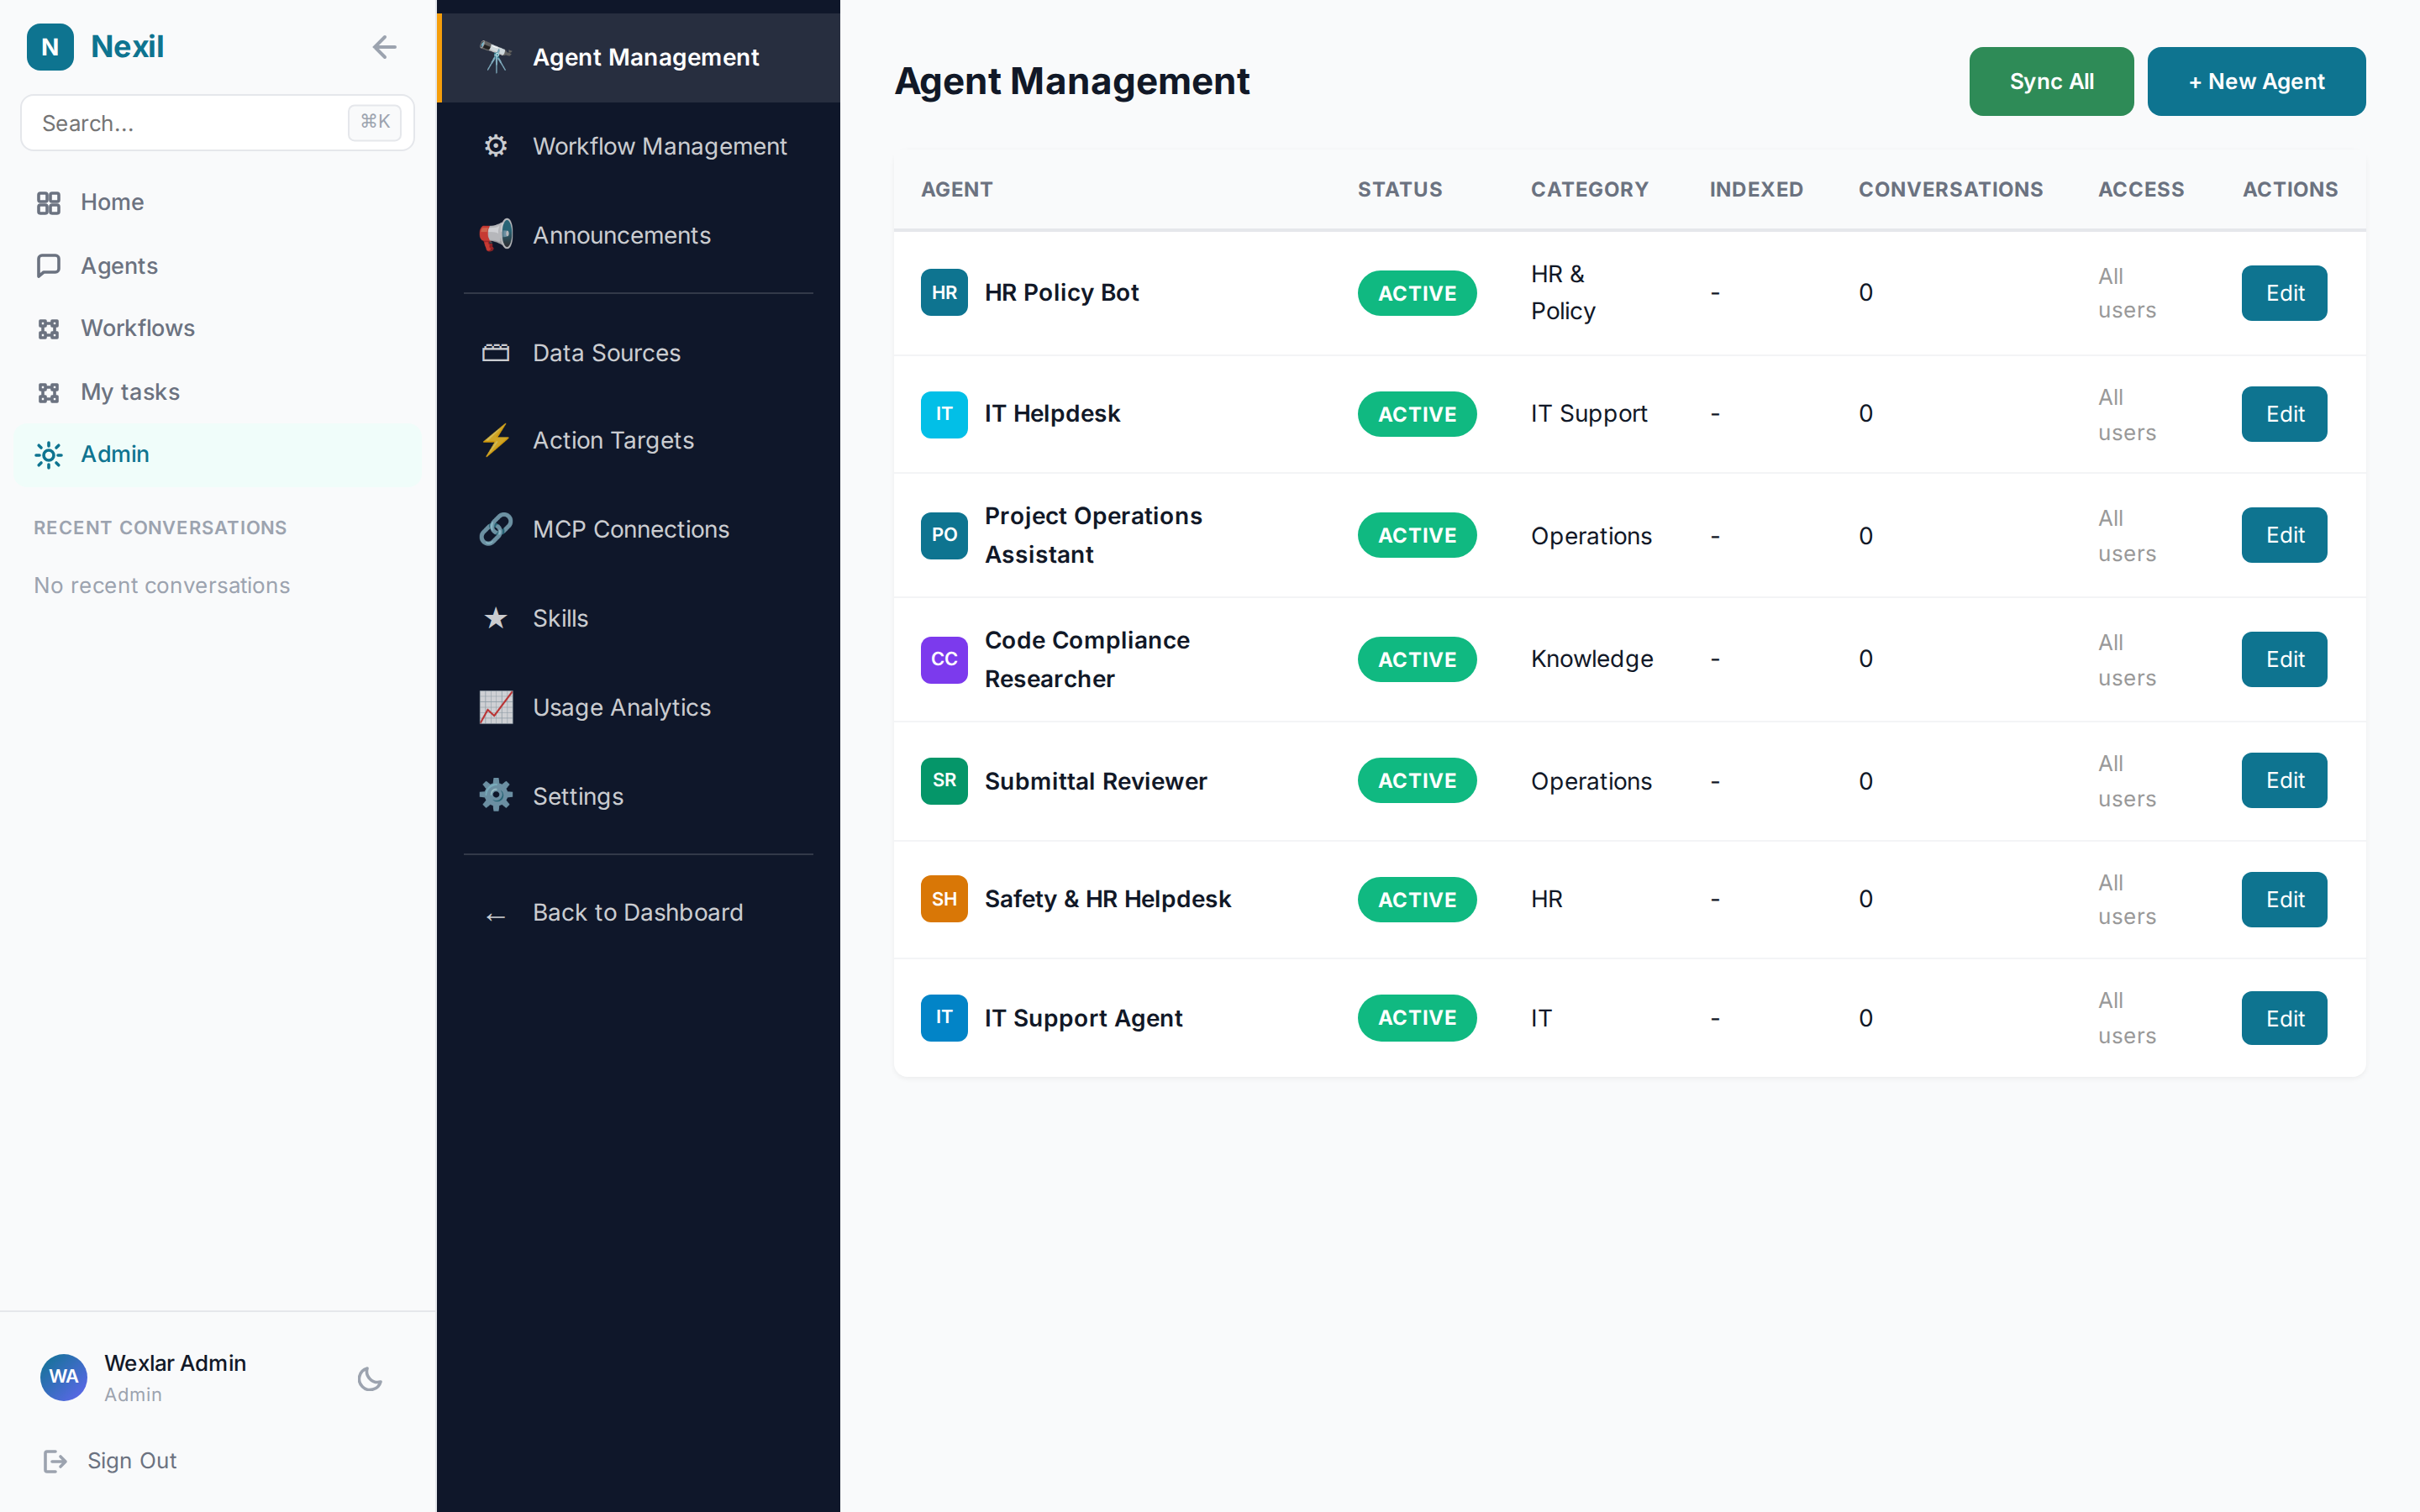Viewport: 2420px width, 1512px height.
Task: Click the Announcements megaphone icon
Action: pos(496,235)
